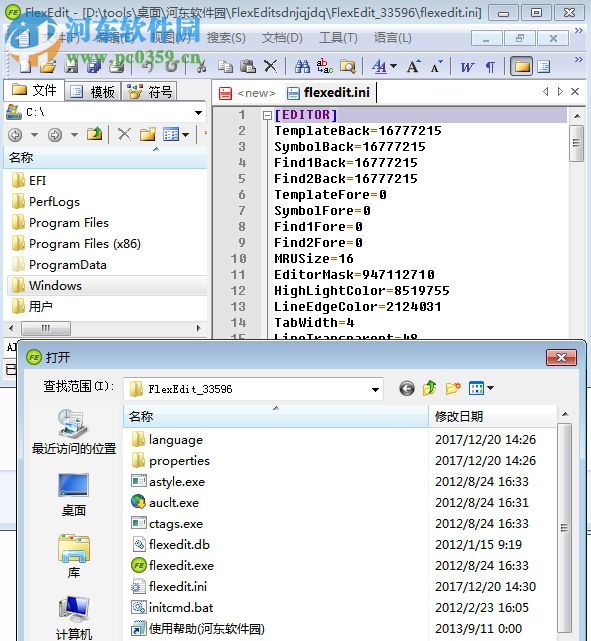Screen dimensions: 591x641
Task: Open the 搜索(S) menu
Action: (x=226, y=38)
